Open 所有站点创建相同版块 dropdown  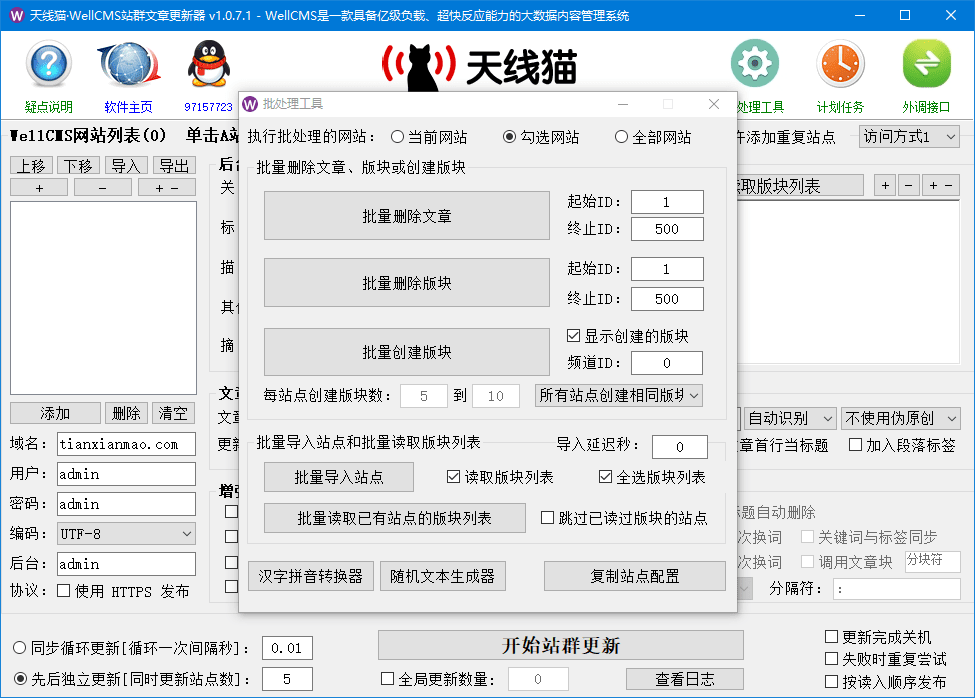tap(619, 395)
